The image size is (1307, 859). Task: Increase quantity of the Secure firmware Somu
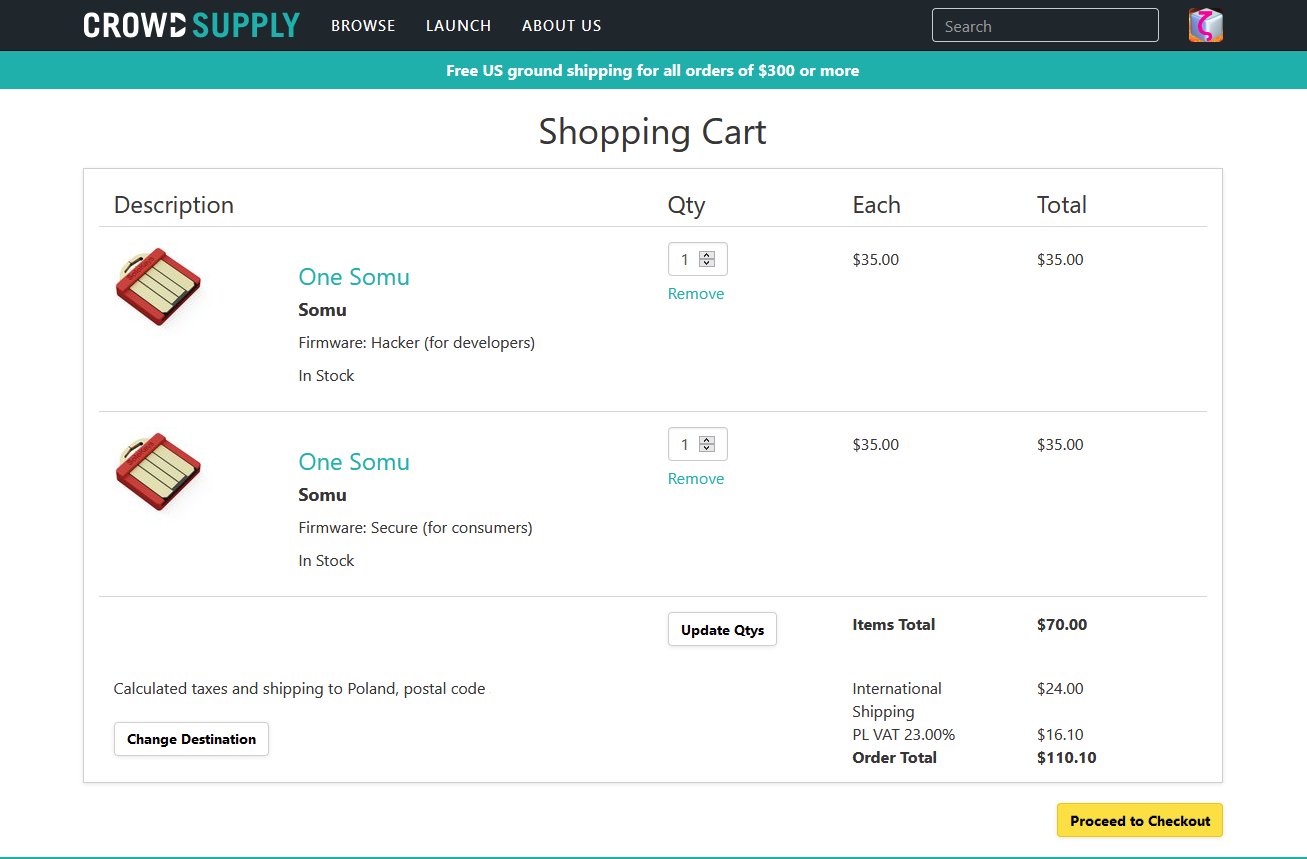(707, 440)
